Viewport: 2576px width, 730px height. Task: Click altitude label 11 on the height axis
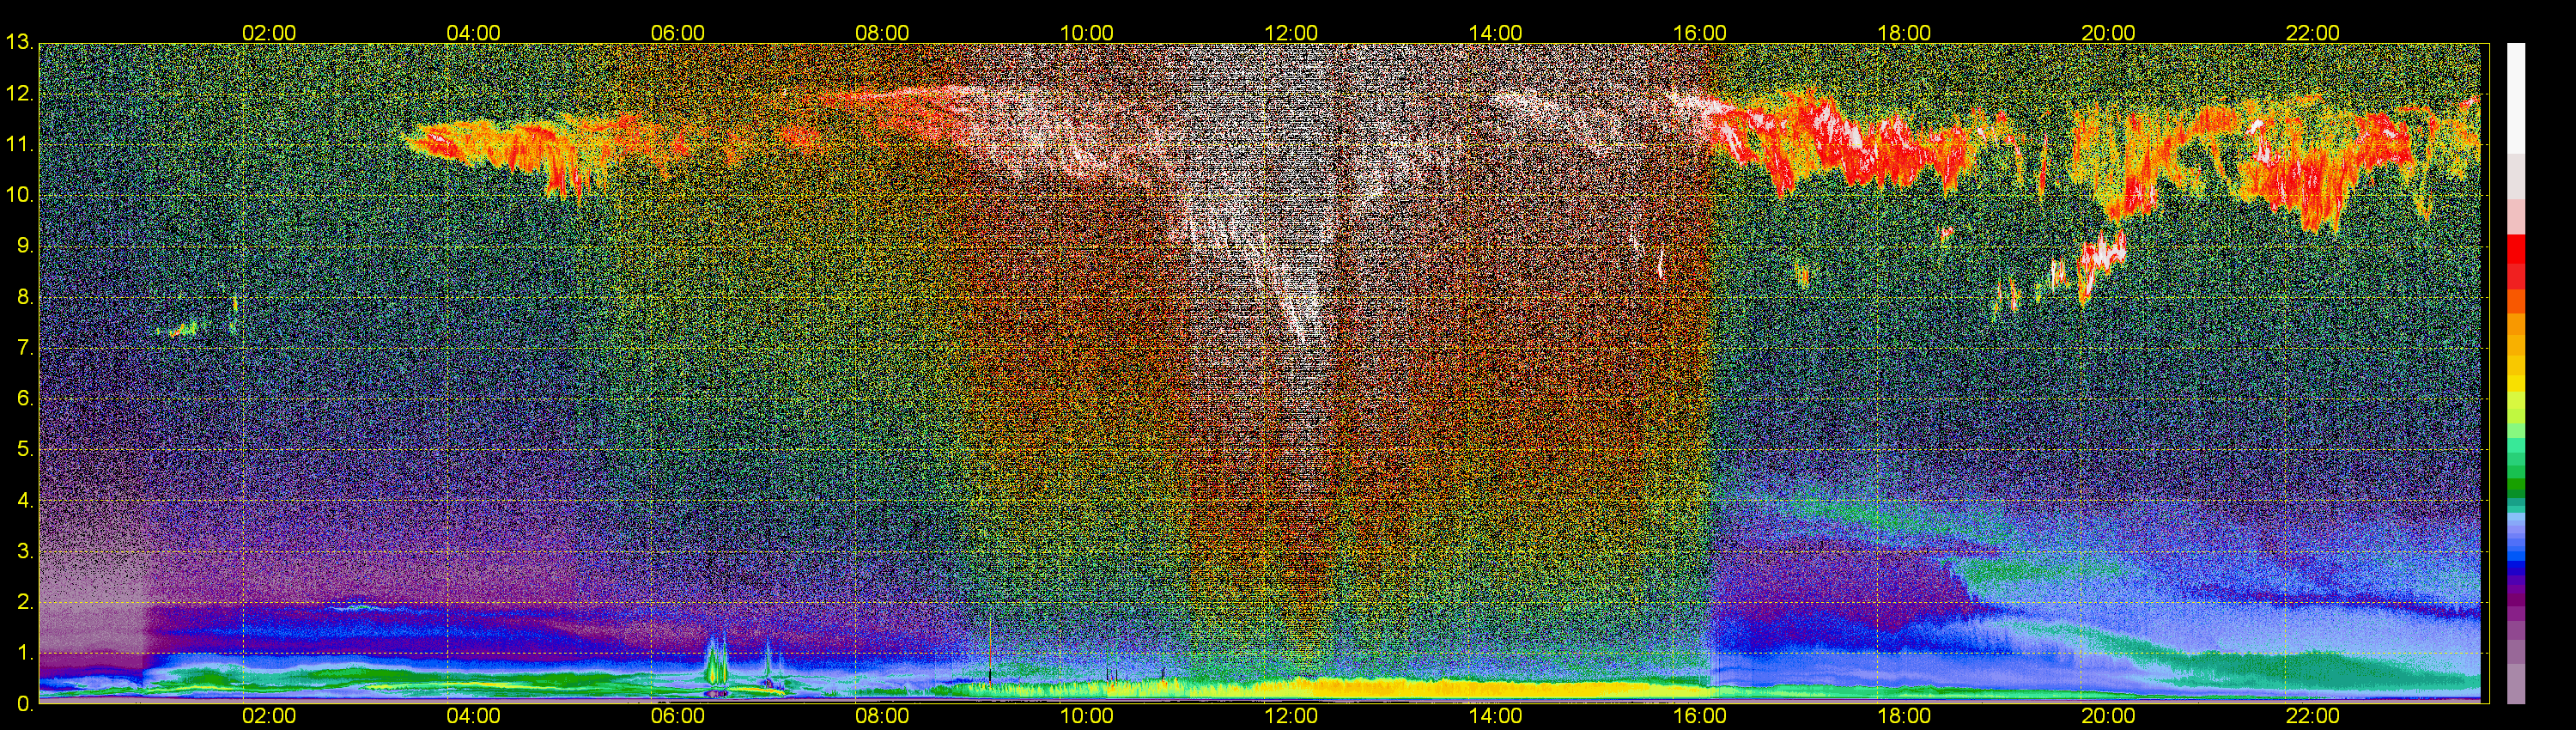(x=18, y=145)
